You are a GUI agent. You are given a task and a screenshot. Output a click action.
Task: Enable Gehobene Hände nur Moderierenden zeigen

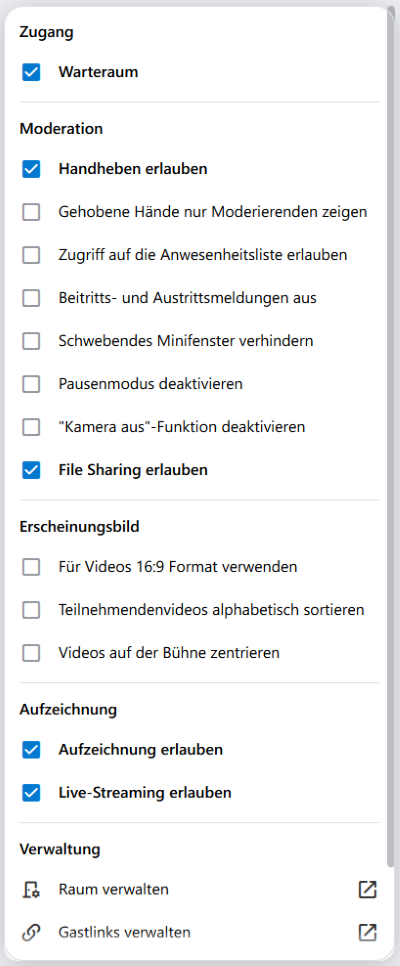tap(31, 212)
